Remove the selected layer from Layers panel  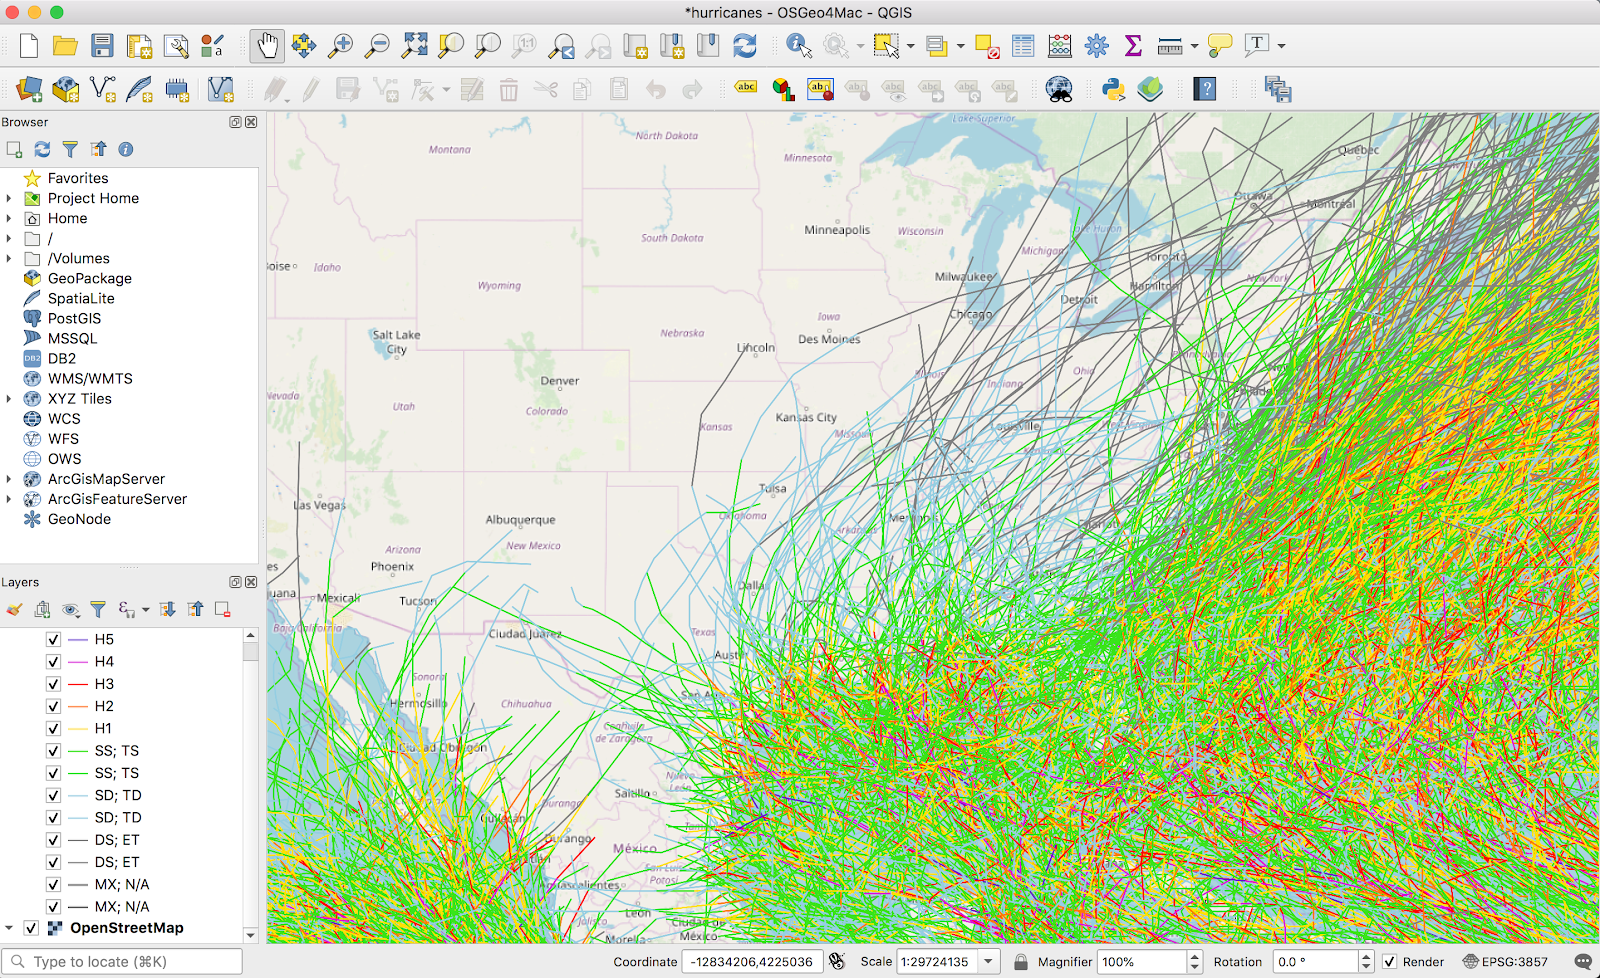[223, 609]
